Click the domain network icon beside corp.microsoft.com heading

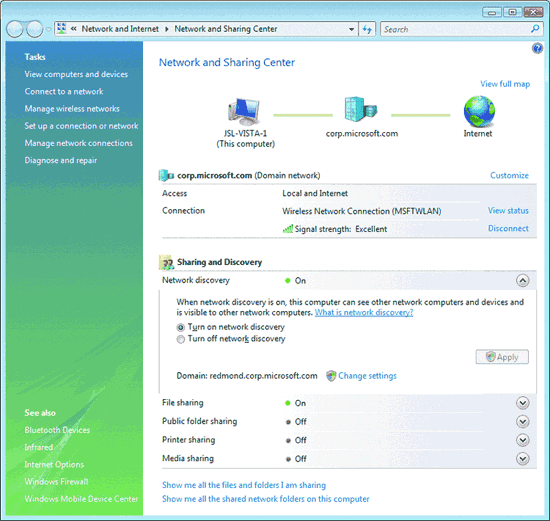click(166, 175)
